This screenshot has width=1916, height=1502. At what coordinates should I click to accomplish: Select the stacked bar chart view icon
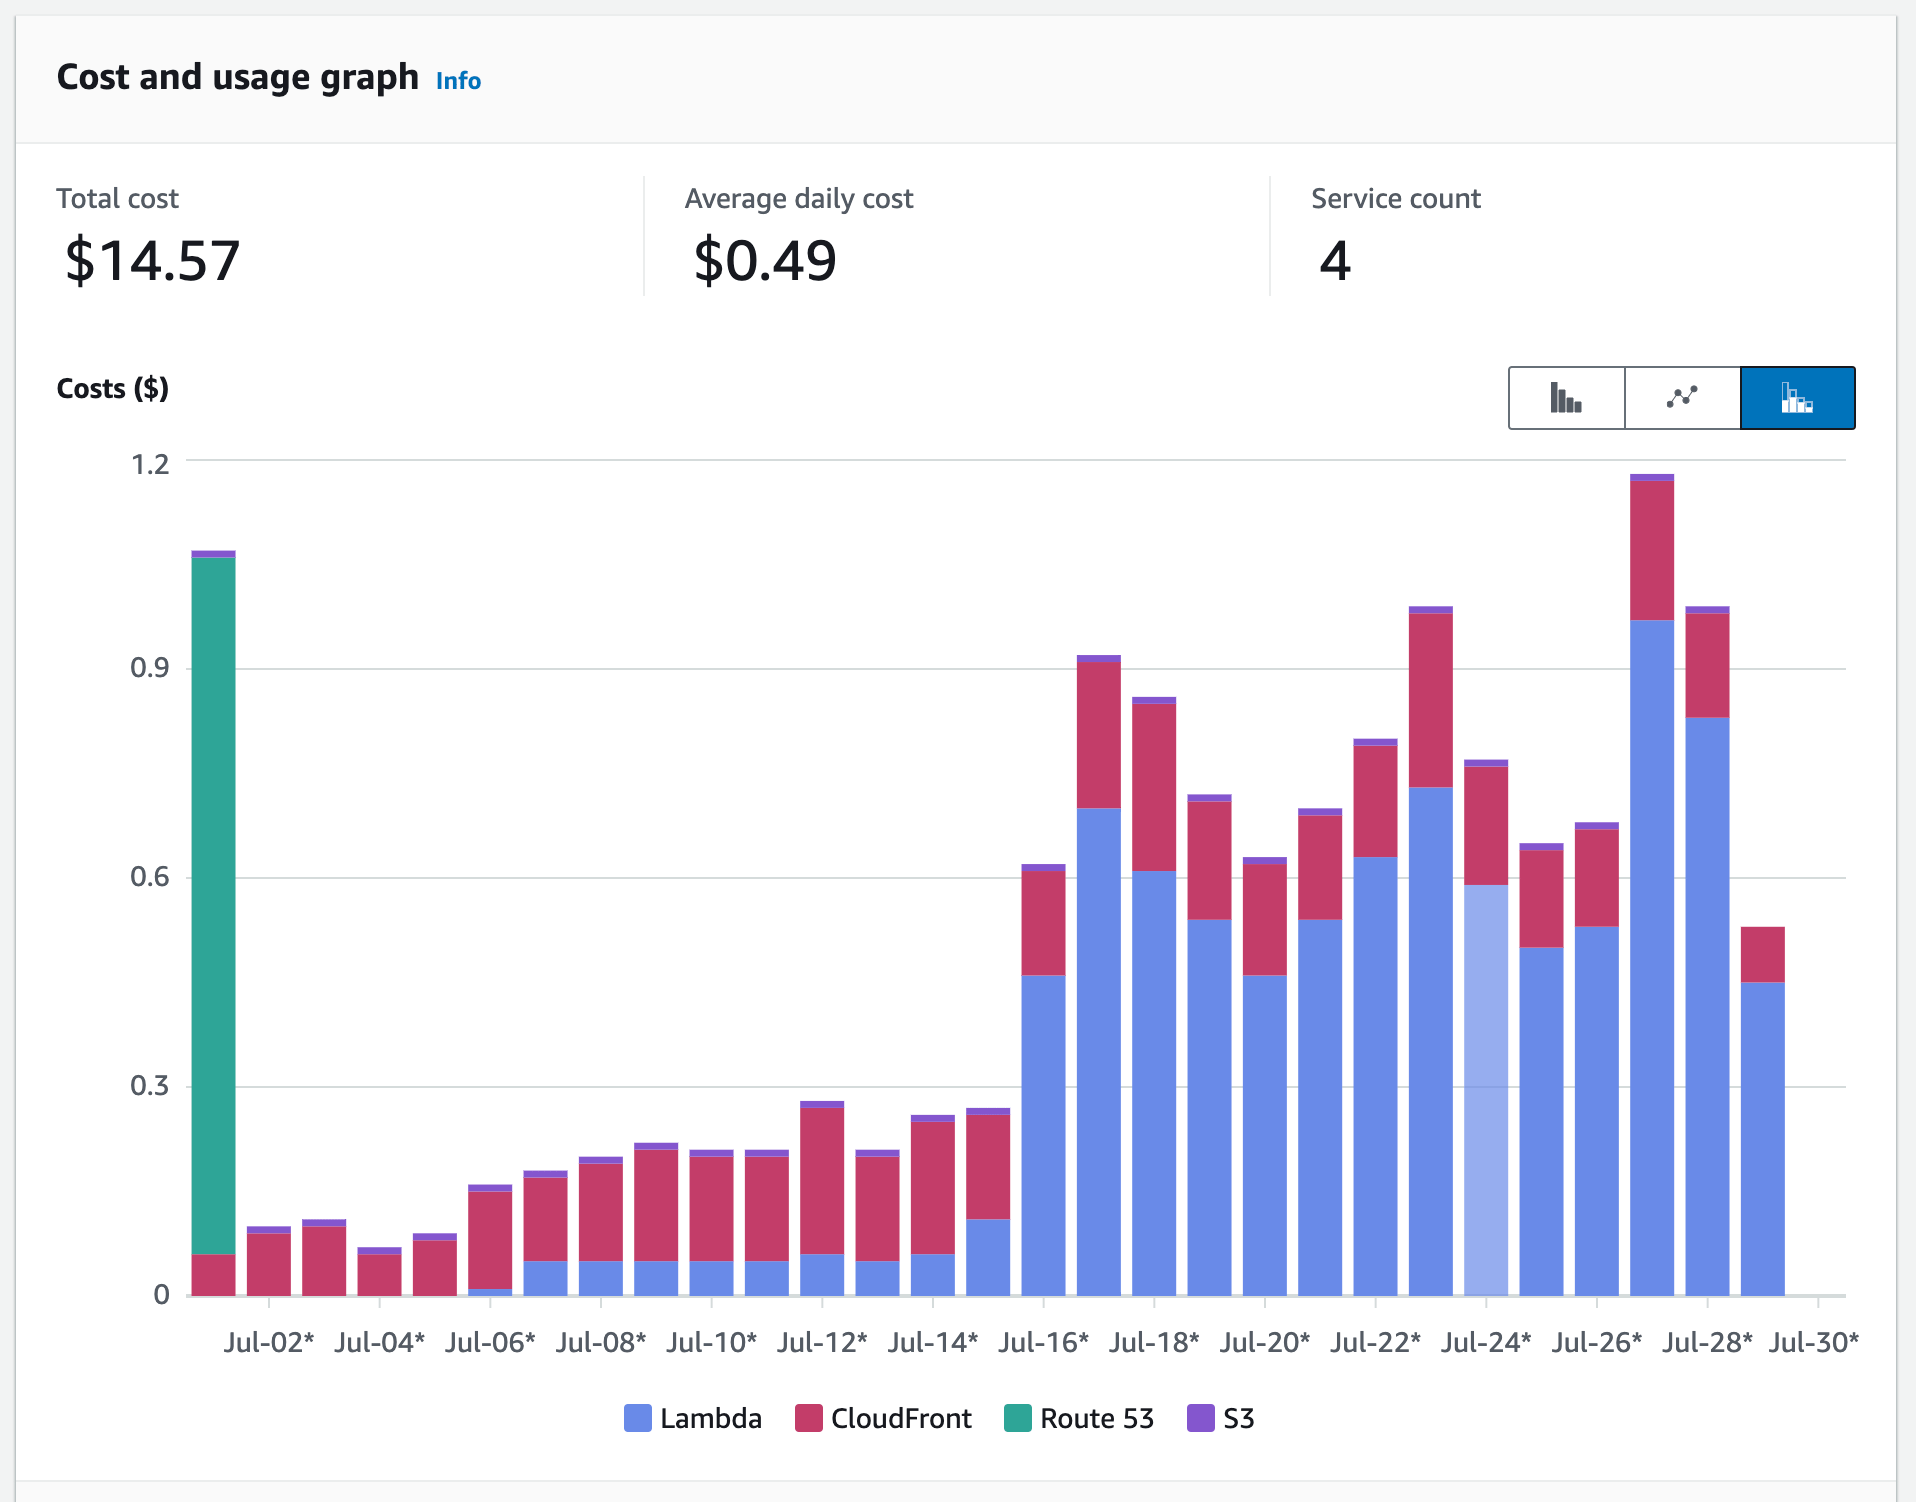pos(1797,398)
